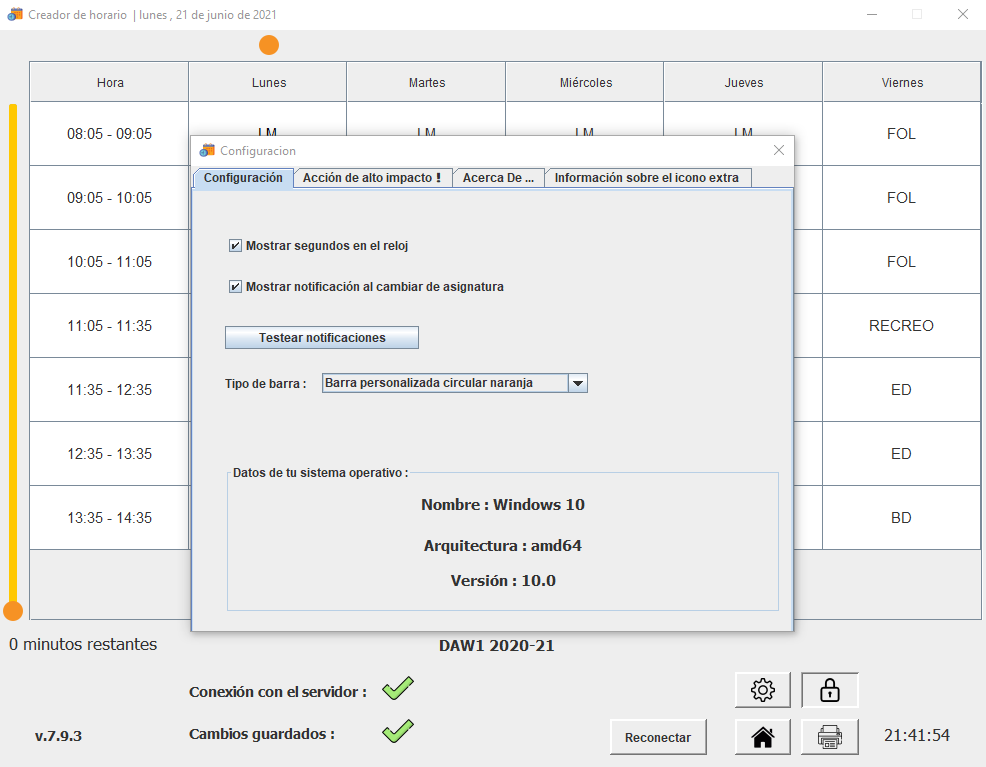Click the padlock lock icon button
The width and height of the screenshot is (986, 767).
pyautogui.click(x=829, y=690)
